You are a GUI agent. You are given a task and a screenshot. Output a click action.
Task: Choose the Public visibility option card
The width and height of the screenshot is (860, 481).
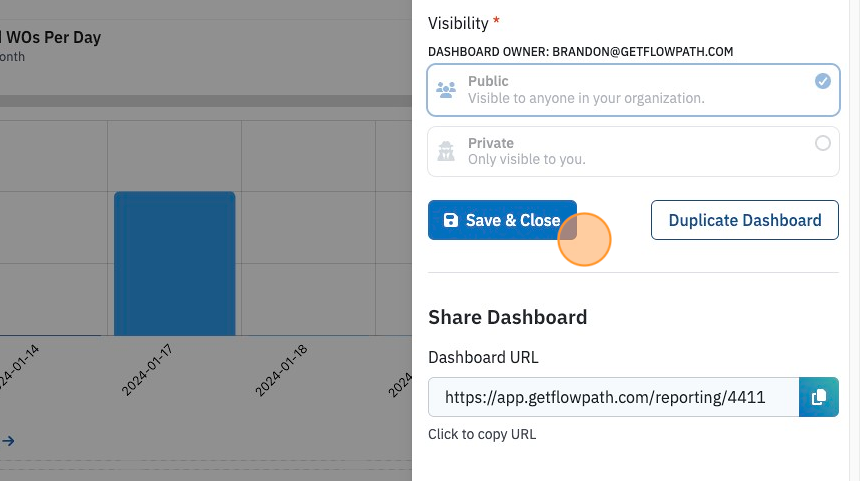point(633,90)
